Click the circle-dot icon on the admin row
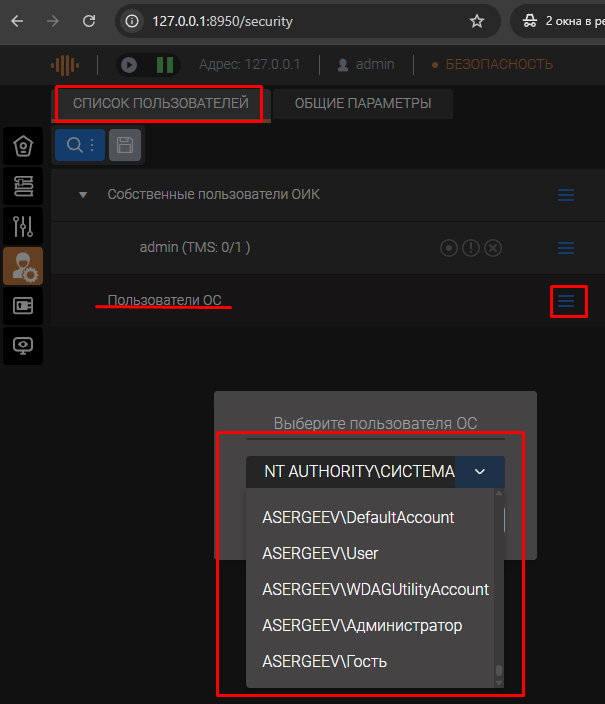The width and height of the screenshot is (605, 704). coord(449,248)
